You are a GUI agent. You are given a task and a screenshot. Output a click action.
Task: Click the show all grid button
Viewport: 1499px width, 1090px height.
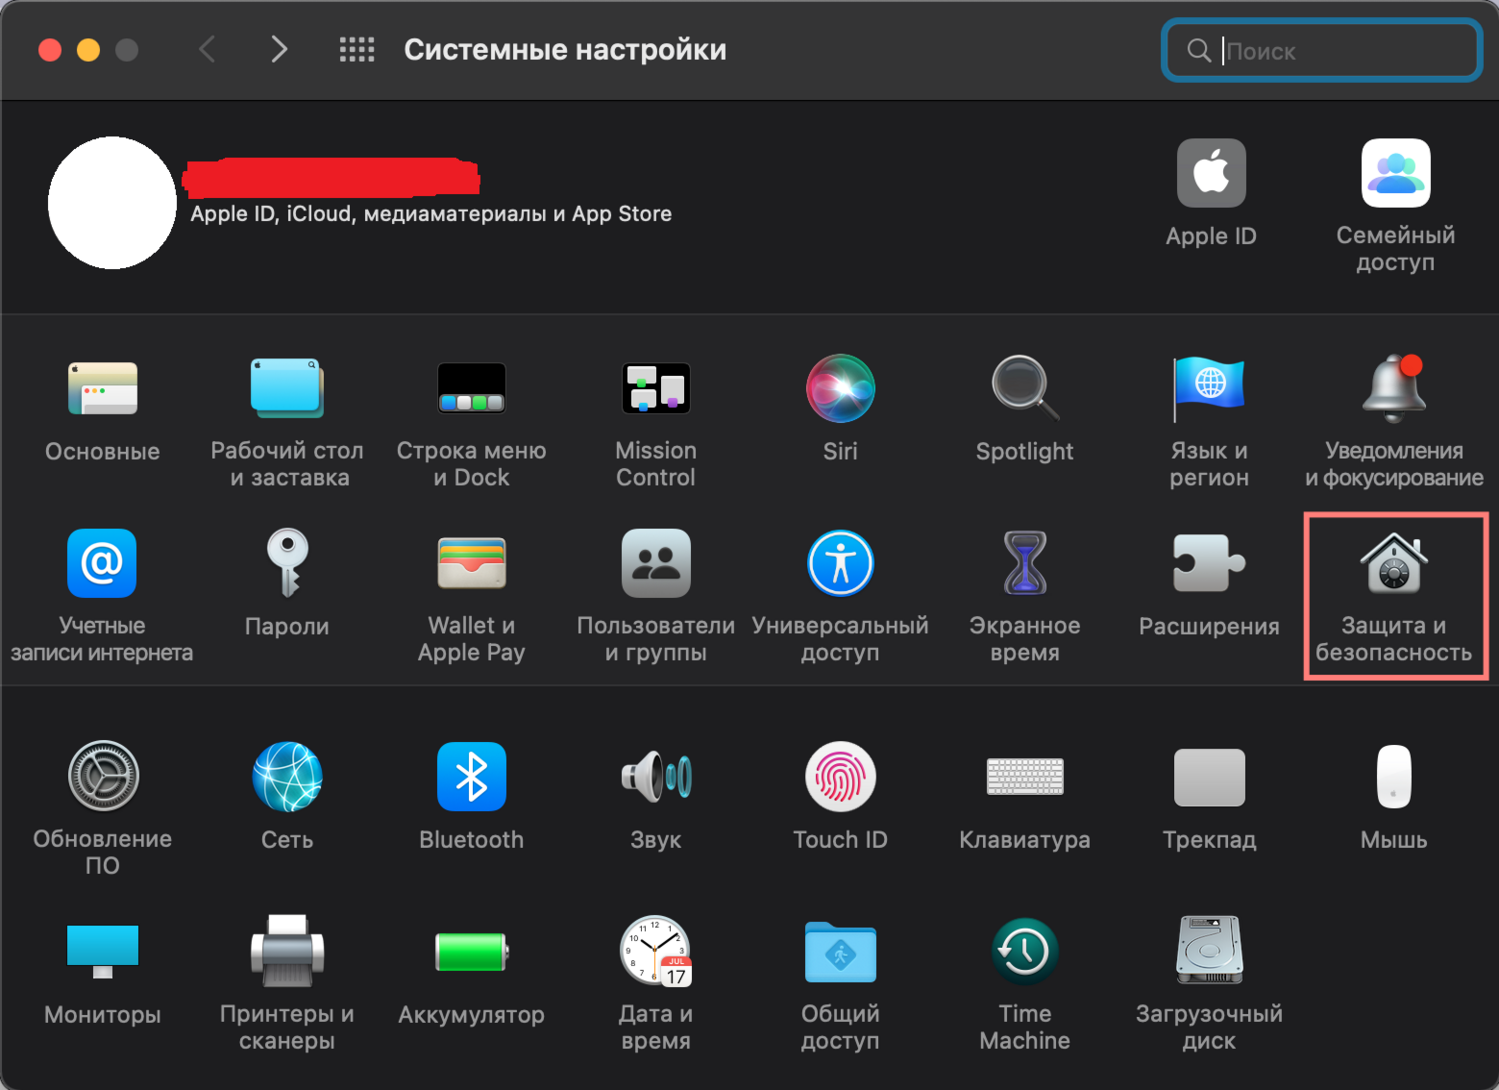tap(357, 50)
